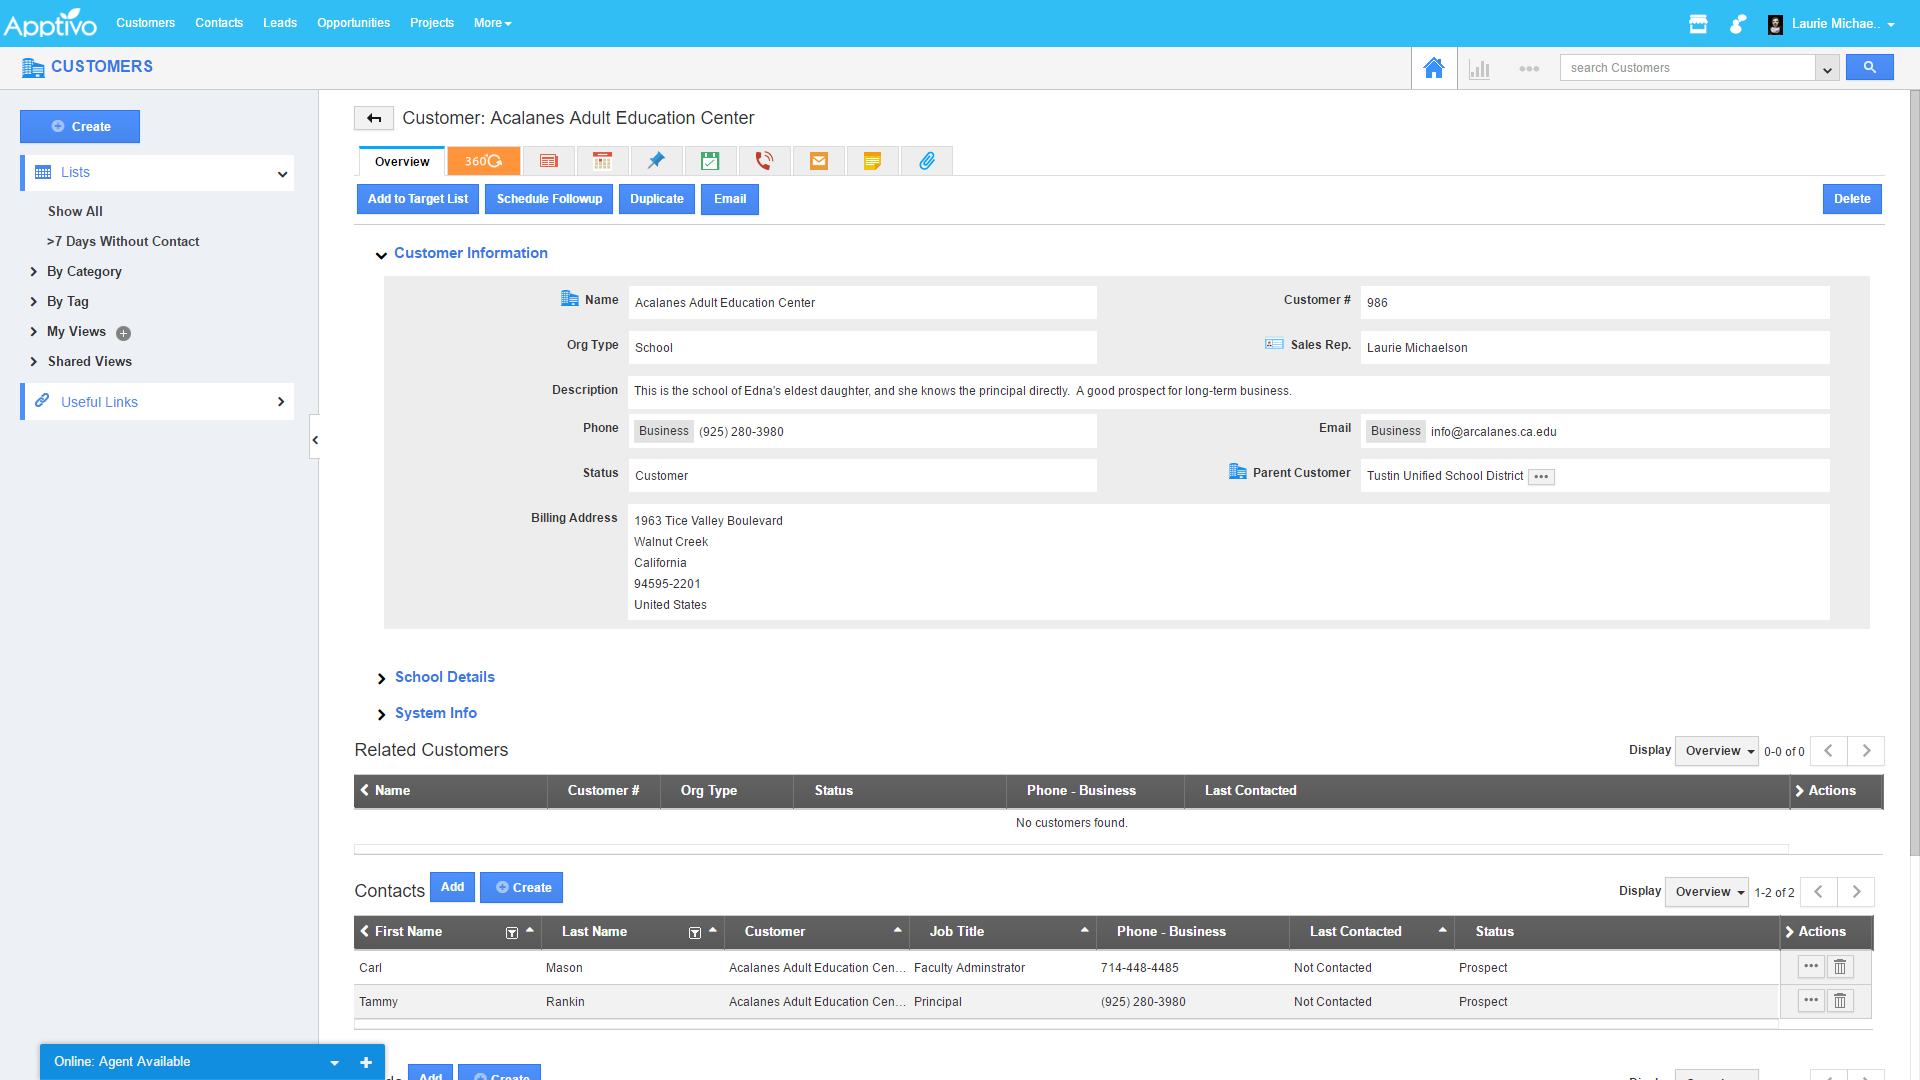1920x1080 pixels.
Task: Go to next page of Contacts
Action: tap(1856, 892)
